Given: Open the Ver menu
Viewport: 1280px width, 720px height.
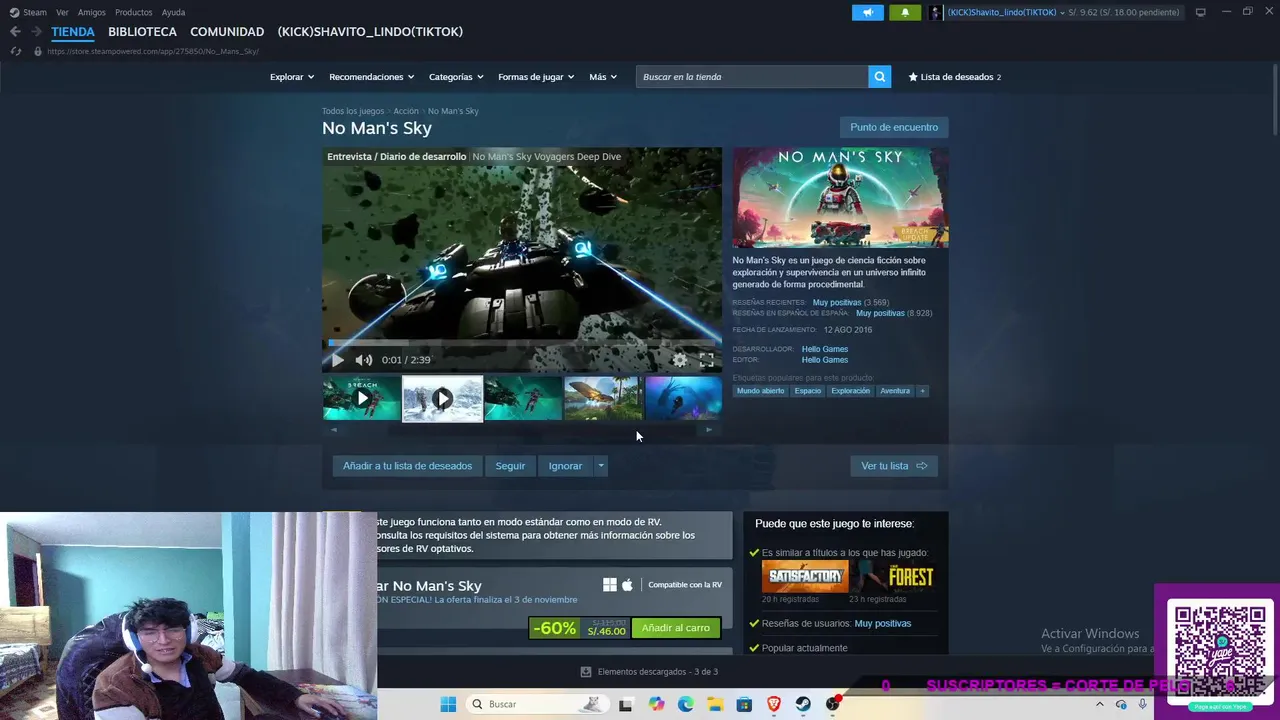Looking at the screenshot, I should pos(62,12).
